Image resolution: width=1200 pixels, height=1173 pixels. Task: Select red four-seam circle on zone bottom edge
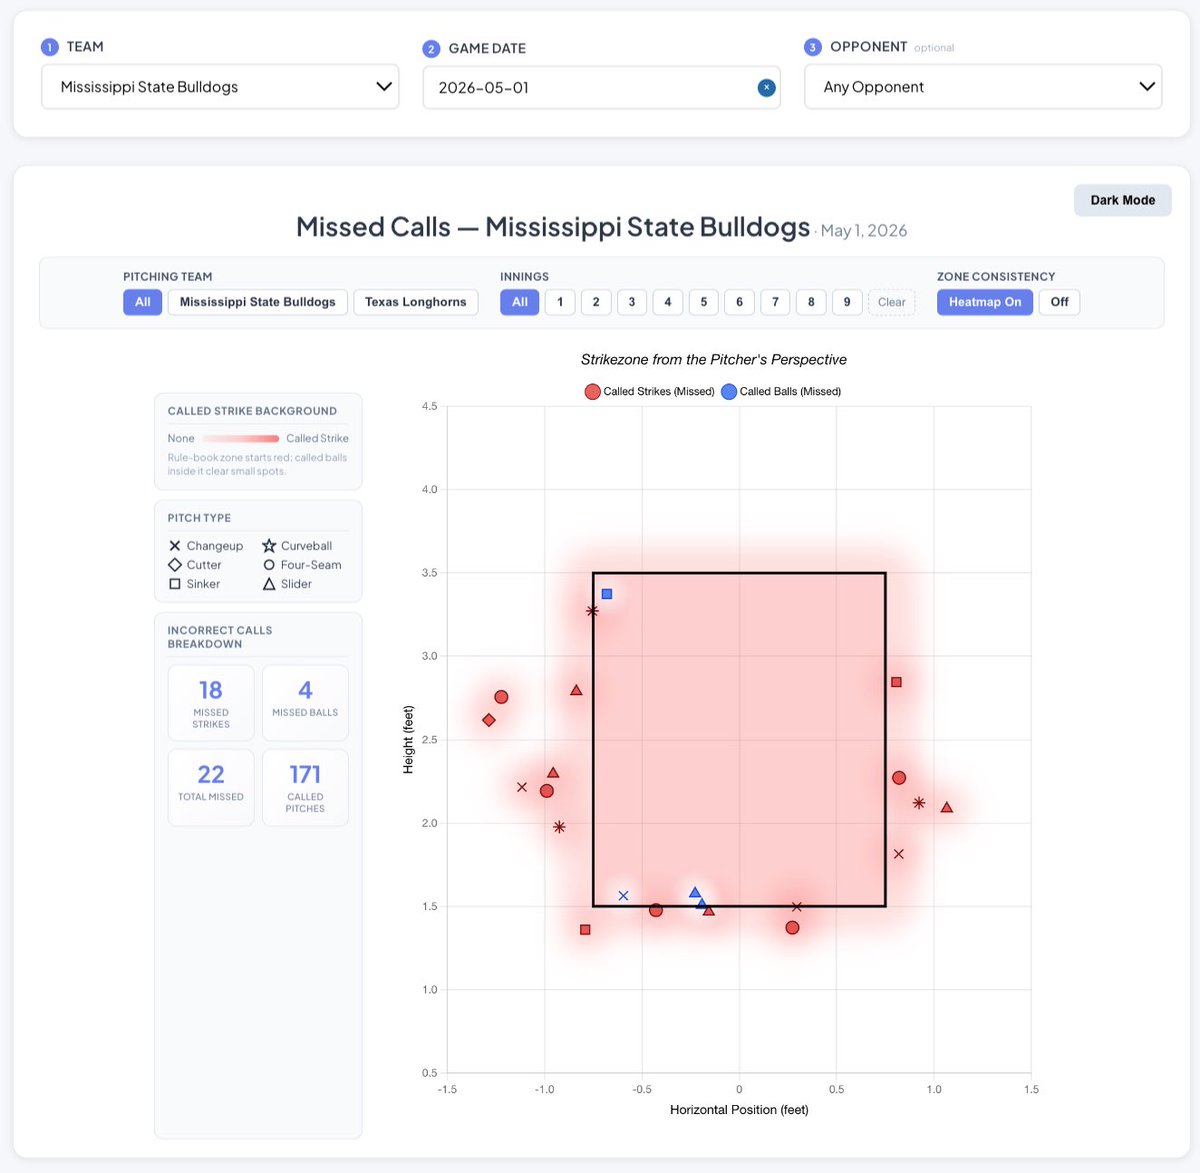656,910
